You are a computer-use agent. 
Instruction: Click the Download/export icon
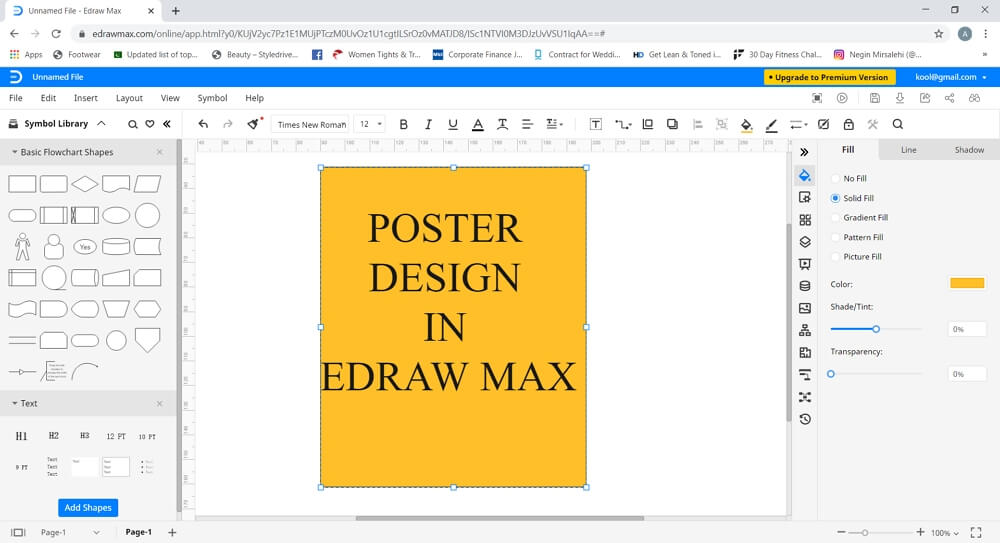[x=900, y=98]
